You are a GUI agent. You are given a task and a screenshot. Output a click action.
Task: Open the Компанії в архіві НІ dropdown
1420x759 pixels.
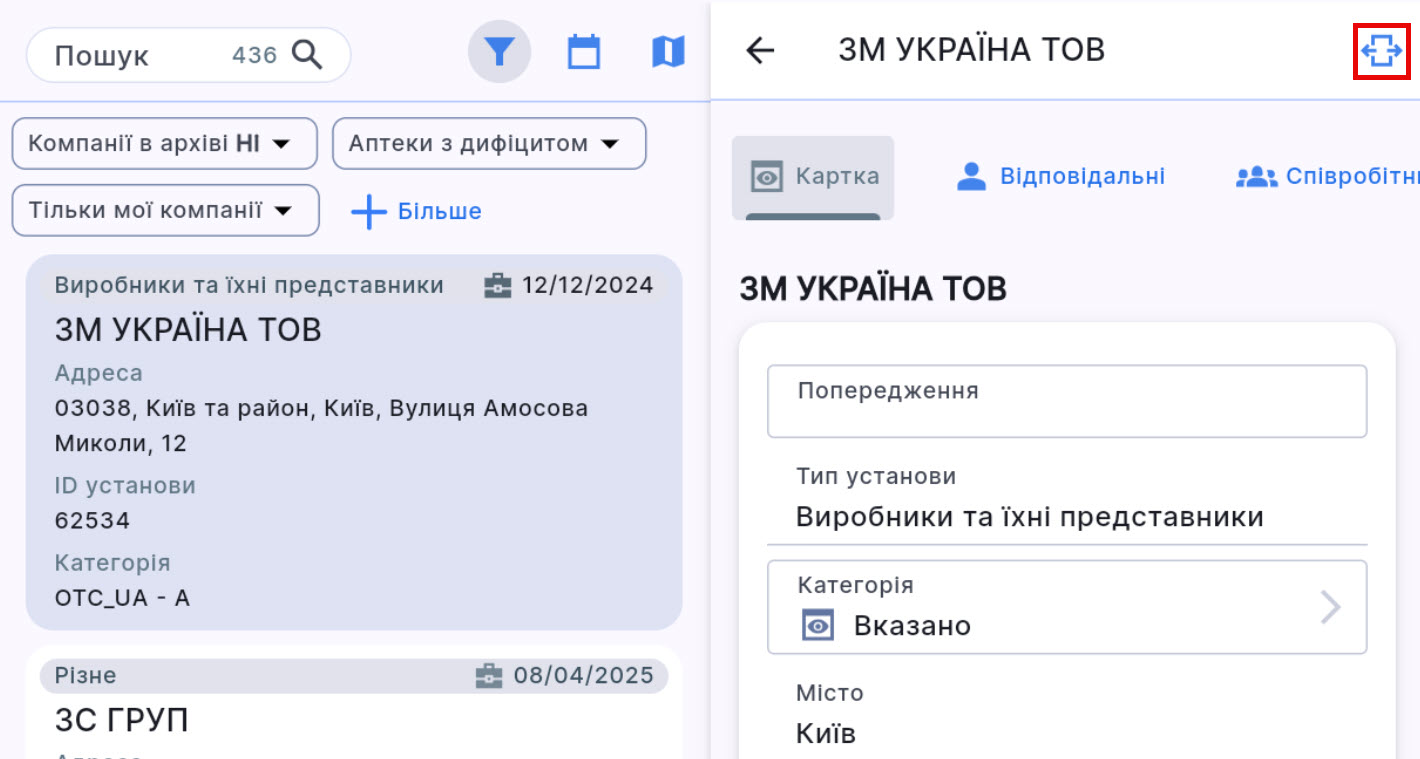(164, 143)
